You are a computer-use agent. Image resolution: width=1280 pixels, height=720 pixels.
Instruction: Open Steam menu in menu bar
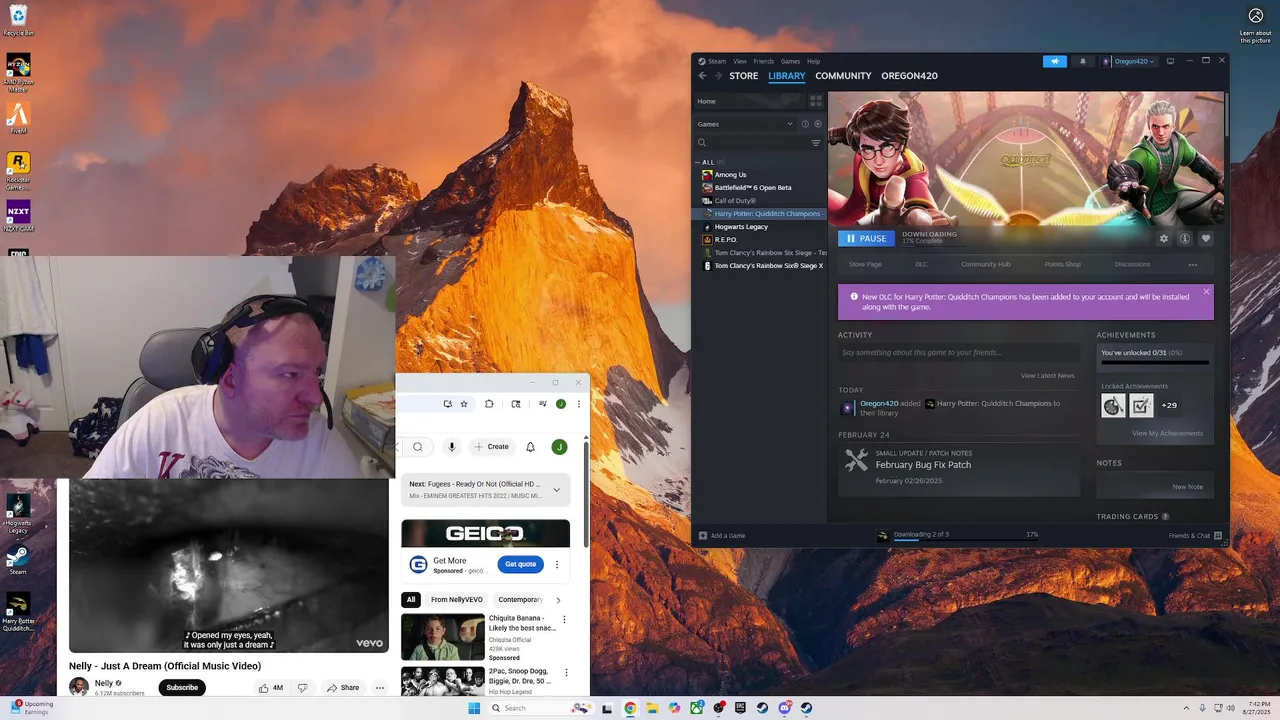tap(716, 61)
